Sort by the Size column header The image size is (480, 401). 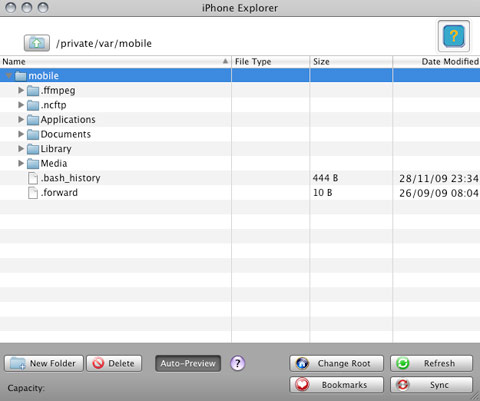[x=351, y=62]
